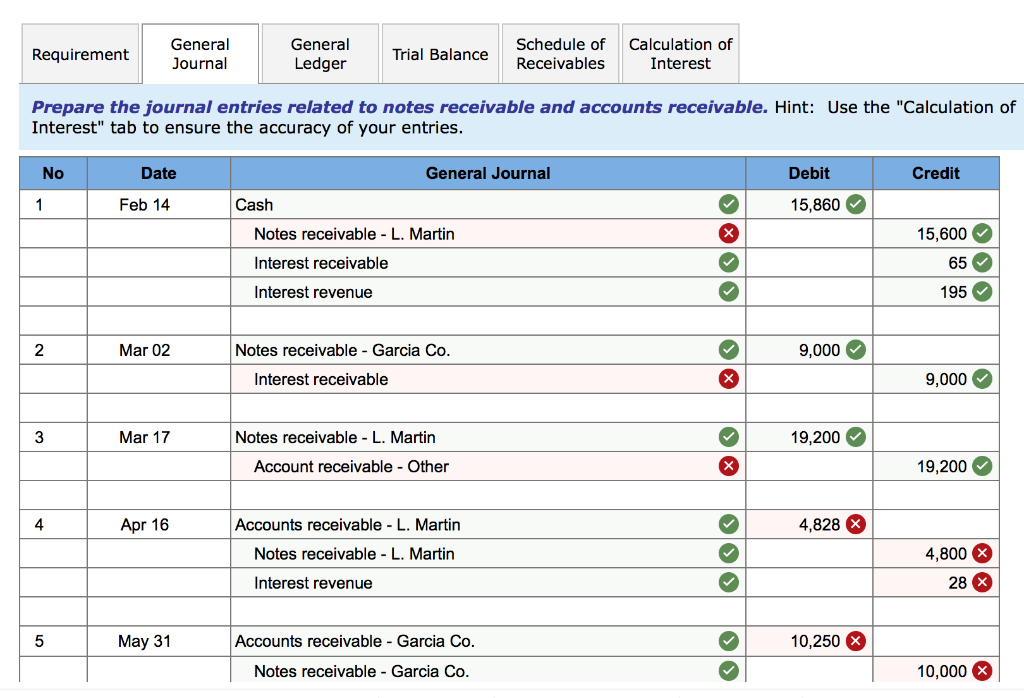Viewport: 1024px width, 698px height.
Task: Click green check beside Notes receivable - Garcia Co. May 31
Action: coord(729,671)
